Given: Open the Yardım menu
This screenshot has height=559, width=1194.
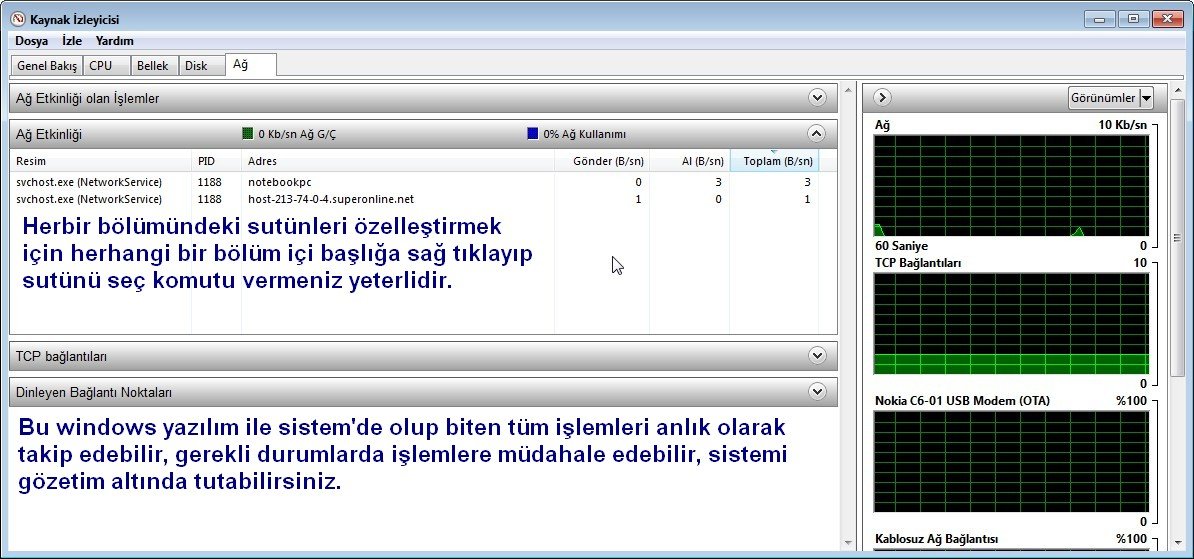Looking at the screenshot, I should 114,41.
